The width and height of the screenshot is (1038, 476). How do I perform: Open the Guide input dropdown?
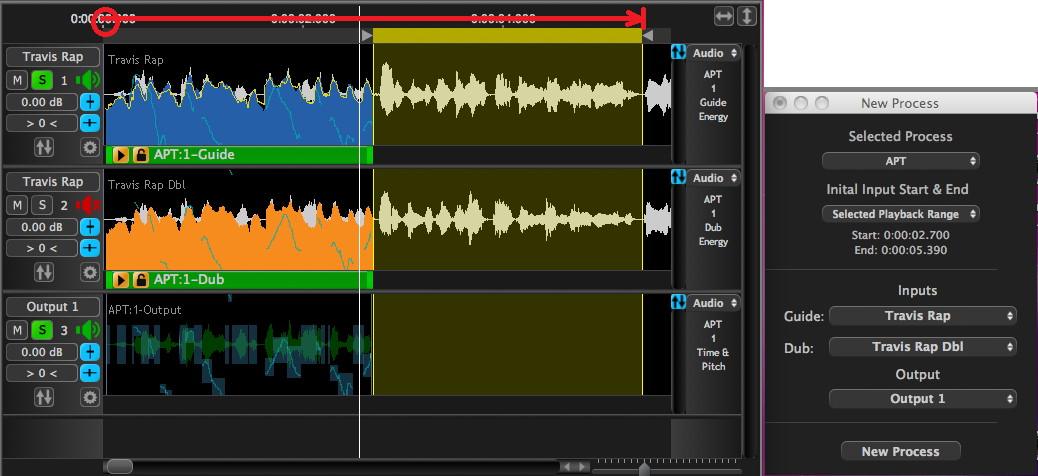[922, 316]
